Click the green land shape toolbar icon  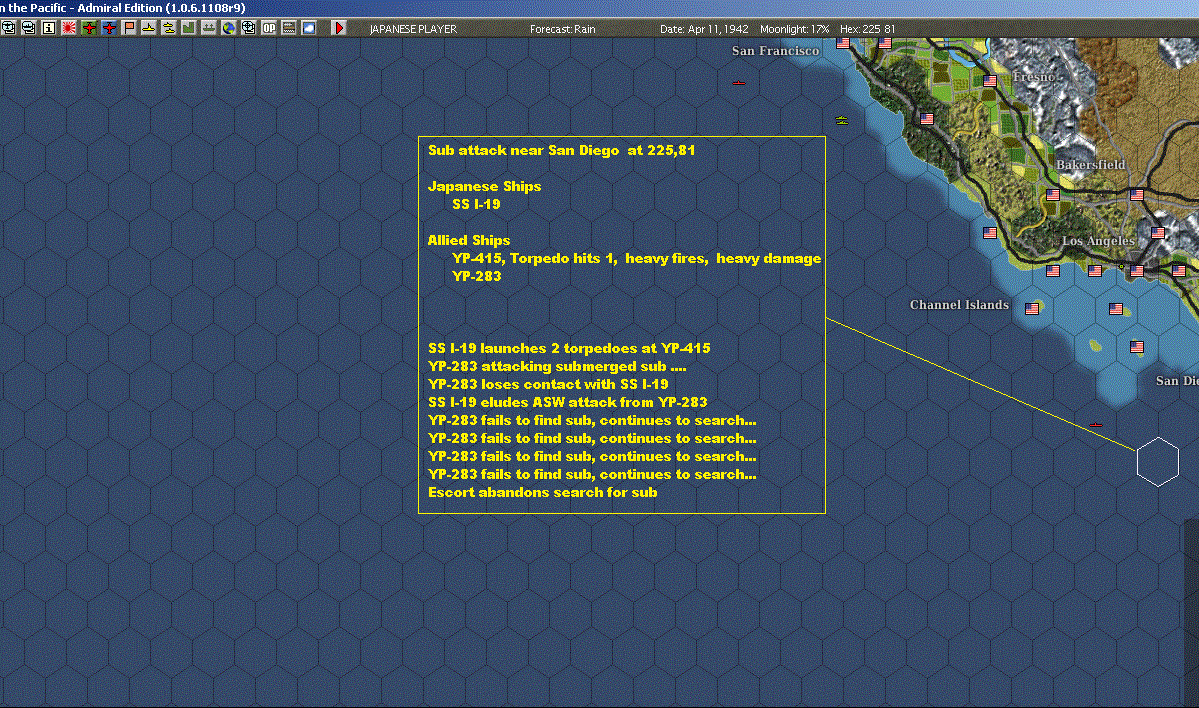coord(188,28)
